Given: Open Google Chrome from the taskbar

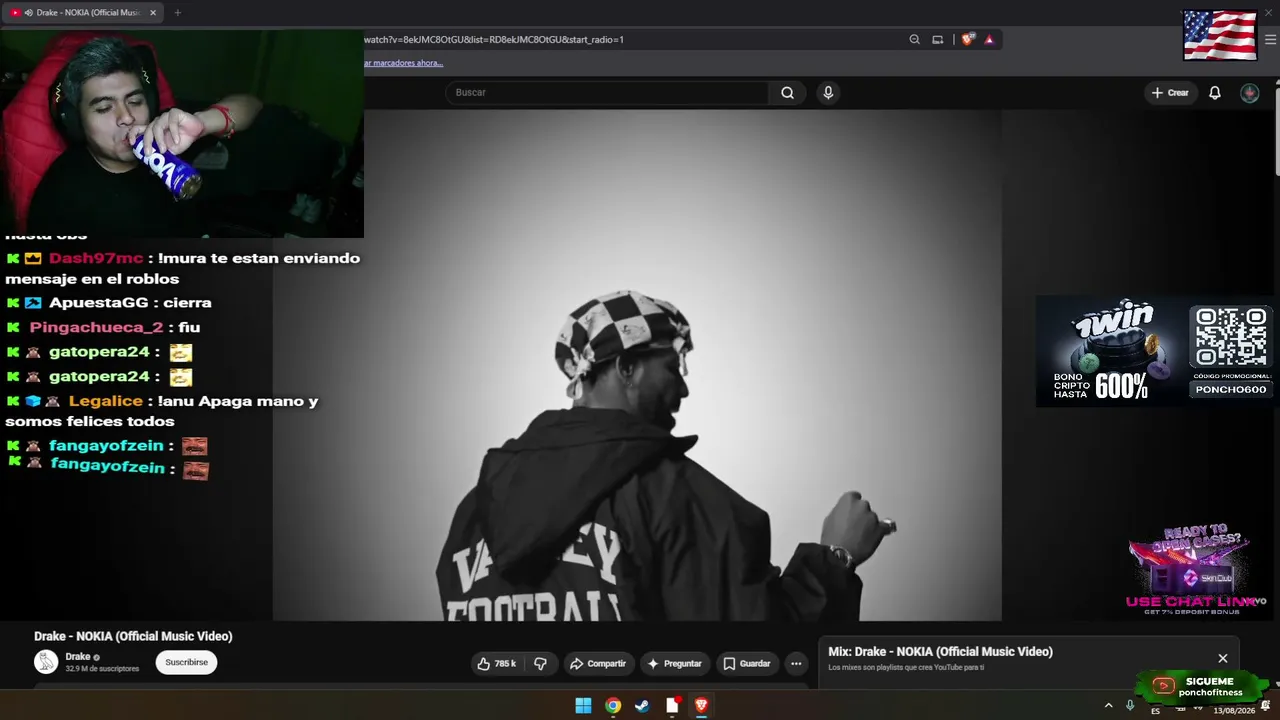Looking at the screenshot, I should pos(613,706).
